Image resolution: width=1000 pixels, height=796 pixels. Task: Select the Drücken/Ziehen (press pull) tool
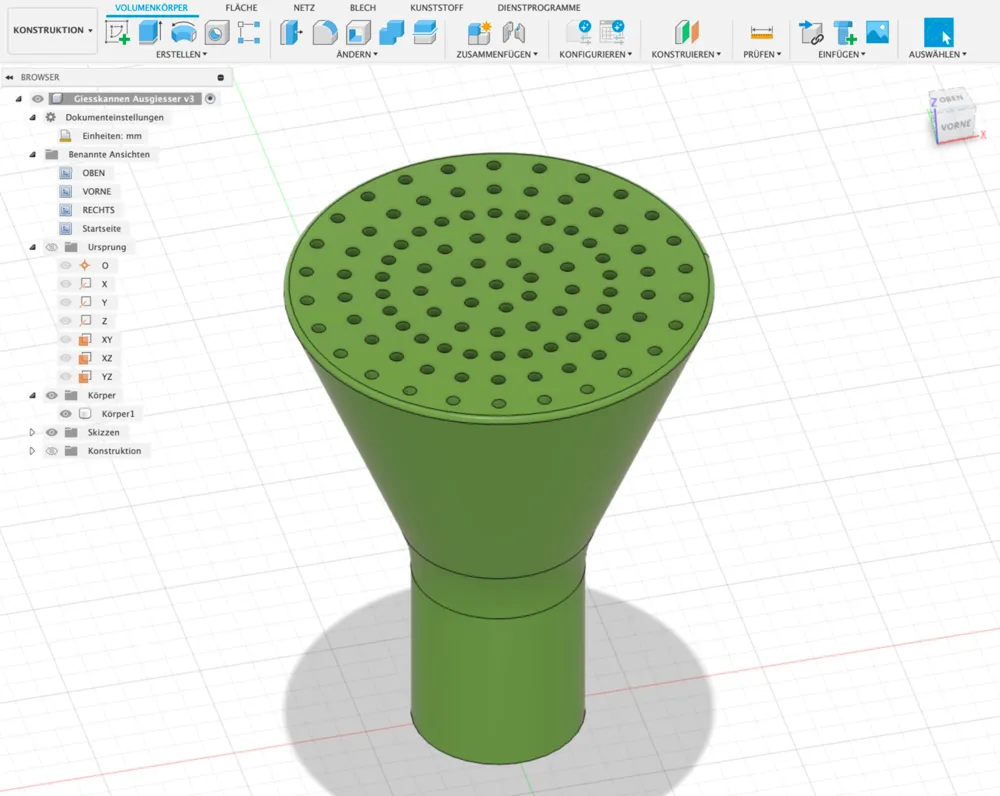[291, 32]
